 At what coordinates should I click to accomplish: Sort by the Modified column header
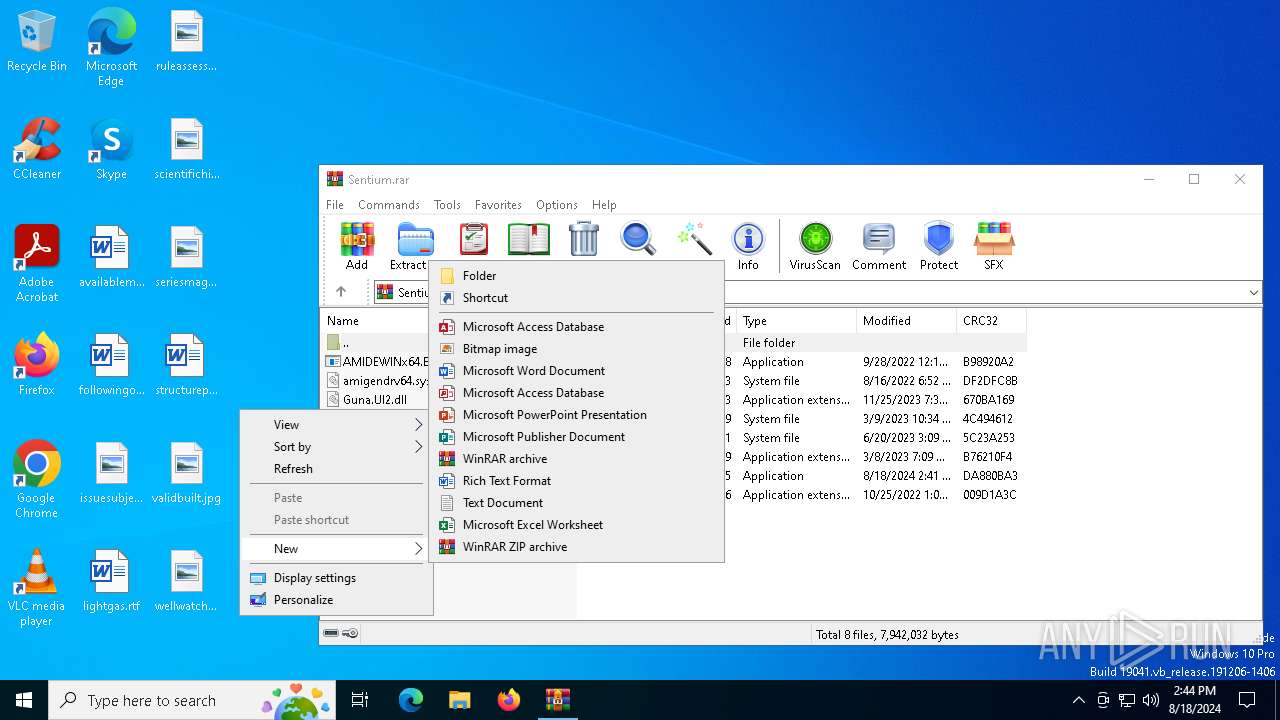pyautogui.click(x=906, y=321)
